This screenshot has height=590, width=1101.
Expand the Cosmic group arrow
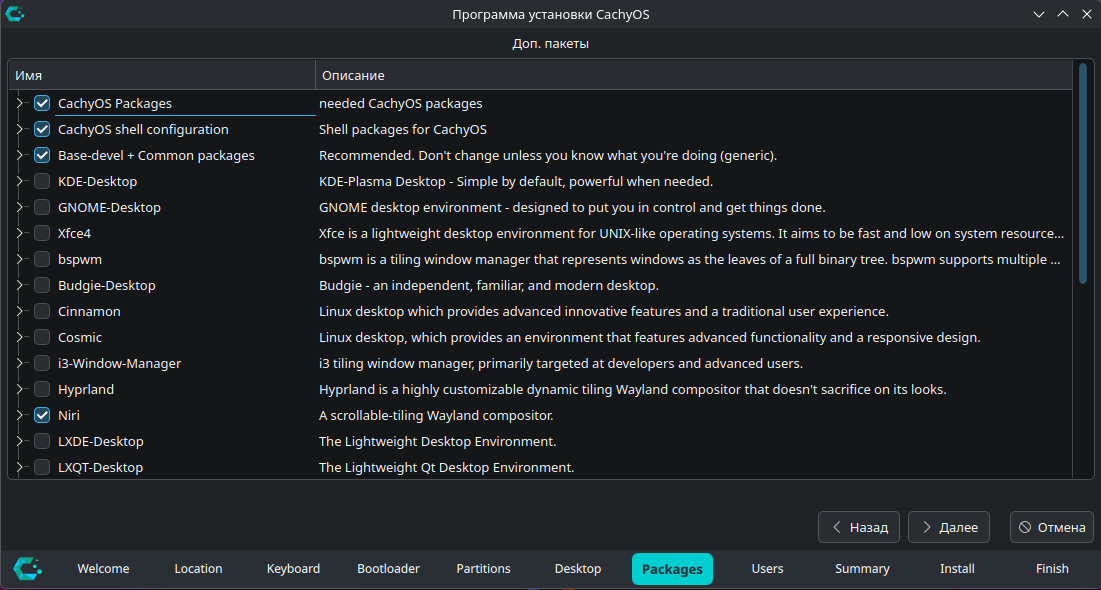pyautogui.click(x=20, y=337)
